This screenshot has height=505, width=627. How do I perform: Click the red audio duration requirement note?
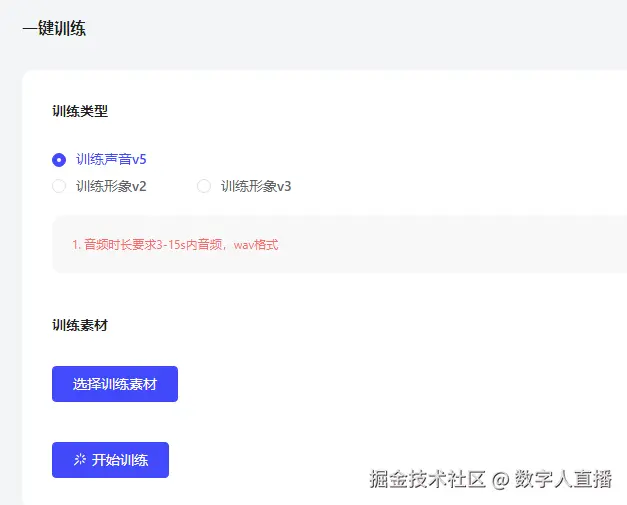pyautogui.click(x=175, y=244)
